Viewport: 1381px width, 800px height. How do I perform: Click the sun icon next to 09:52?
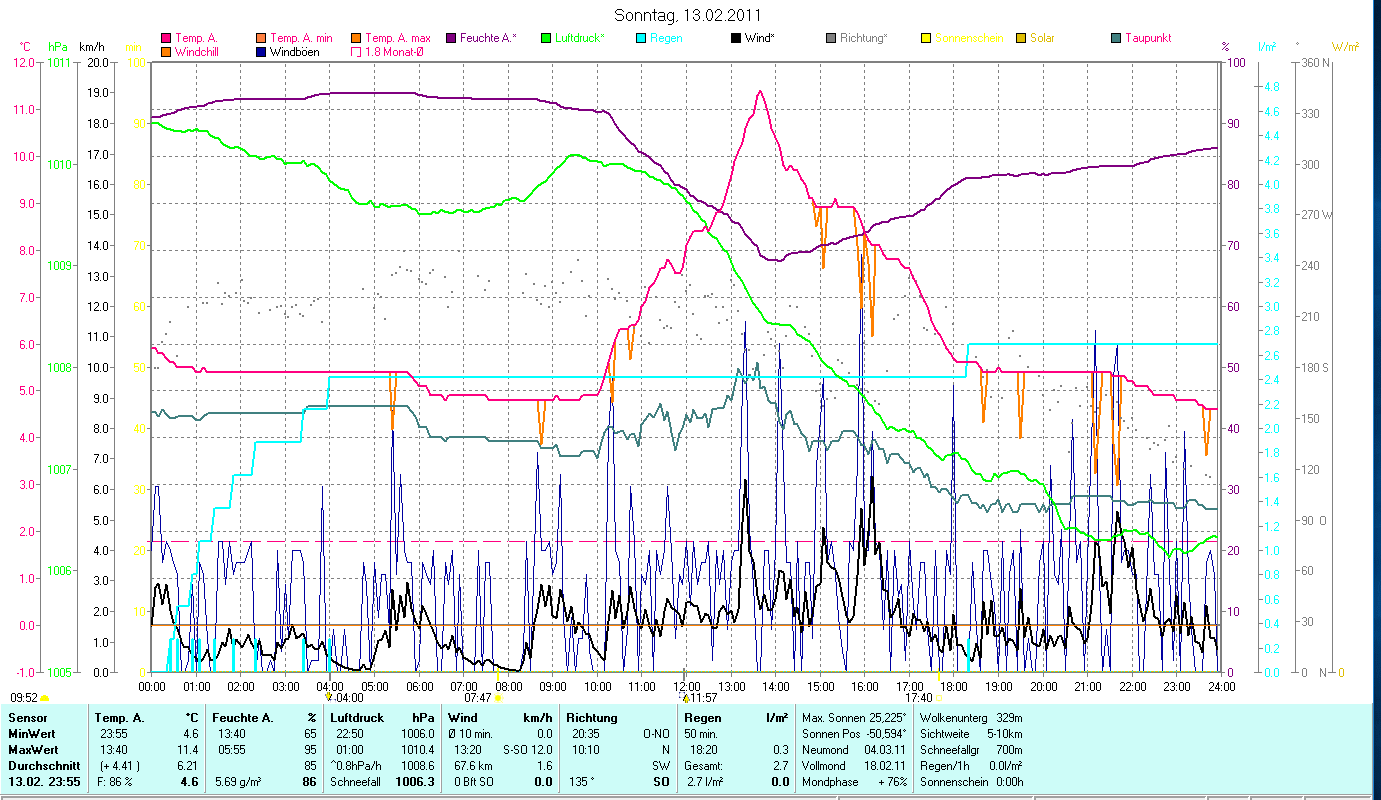click(x=44, y=698)
